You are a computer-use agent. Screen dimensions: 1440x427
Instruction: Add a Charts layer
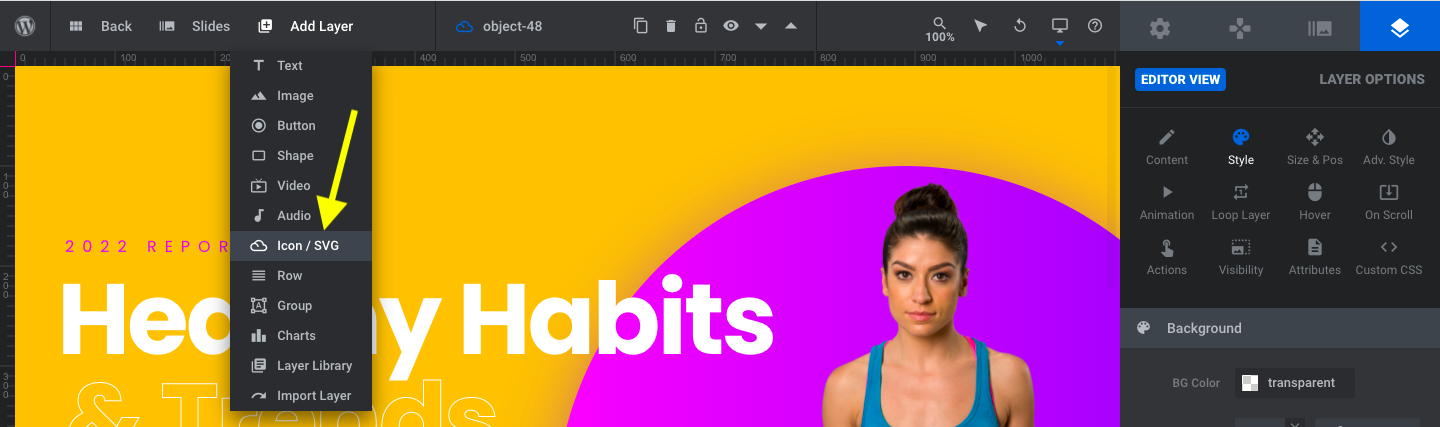pos(300,335)
